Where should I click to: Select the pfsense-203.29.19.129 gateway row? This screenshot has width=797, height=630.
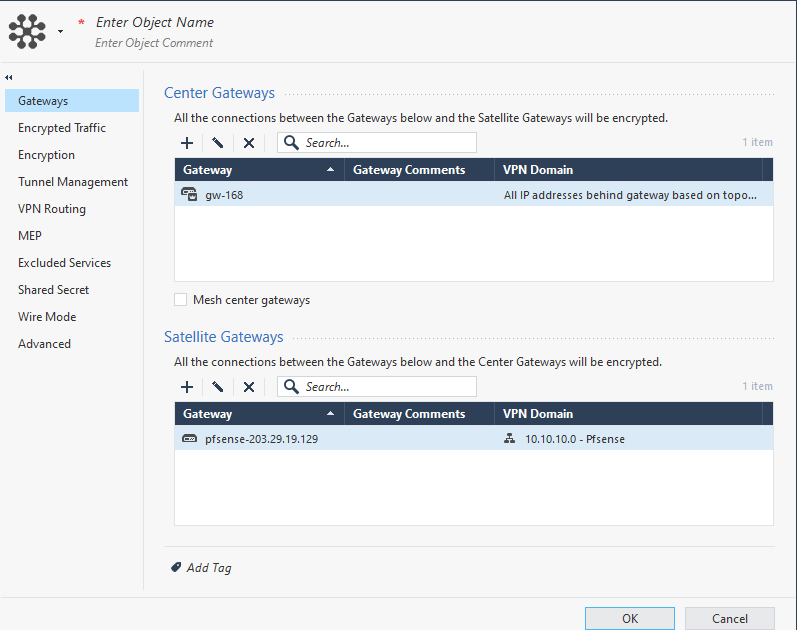tap(262, 438)
